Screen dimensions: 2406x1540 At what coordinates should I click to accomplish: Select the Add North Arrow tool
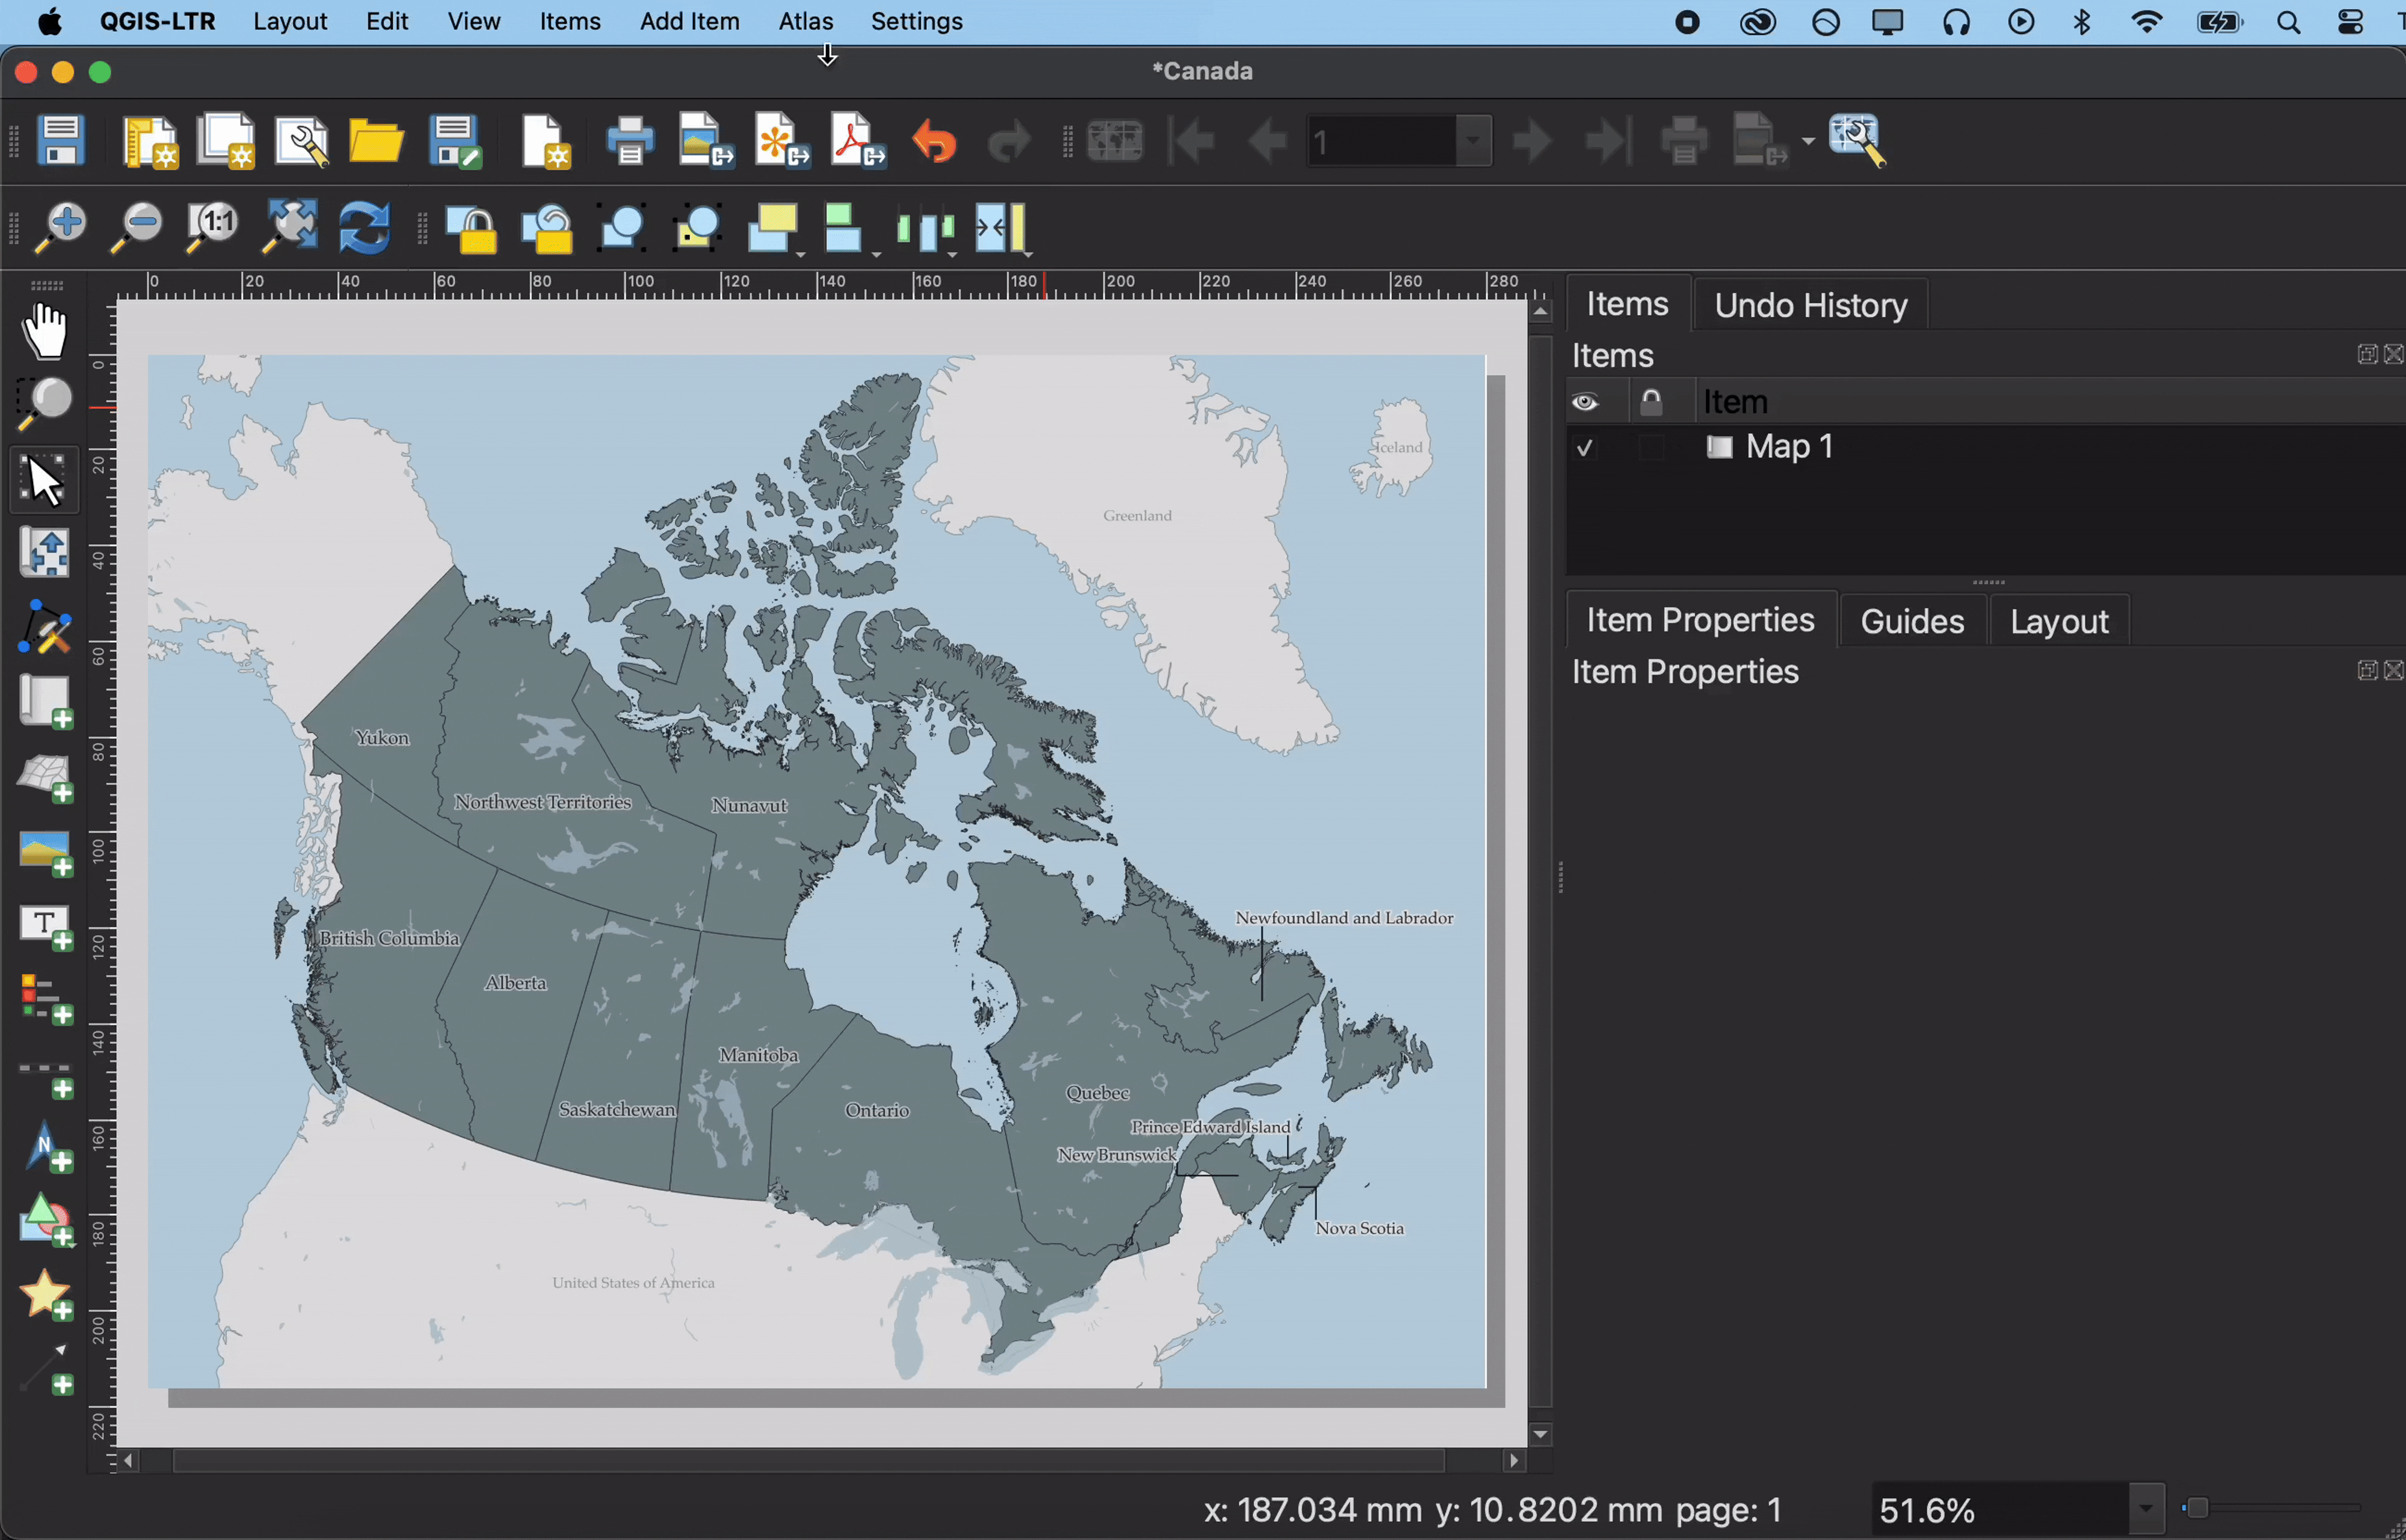point(45,1148)
